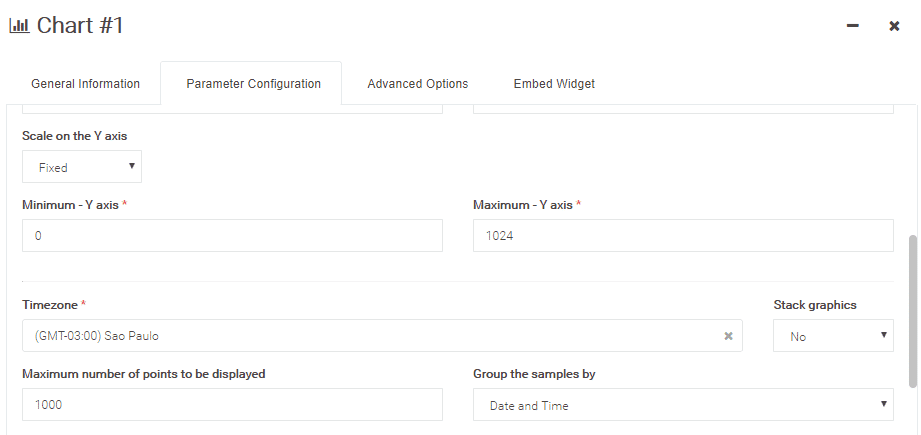Focus the Maximum - Y axis field showing 1024
This screenshot has width=921, height=435.
click(x=683, y=236)
